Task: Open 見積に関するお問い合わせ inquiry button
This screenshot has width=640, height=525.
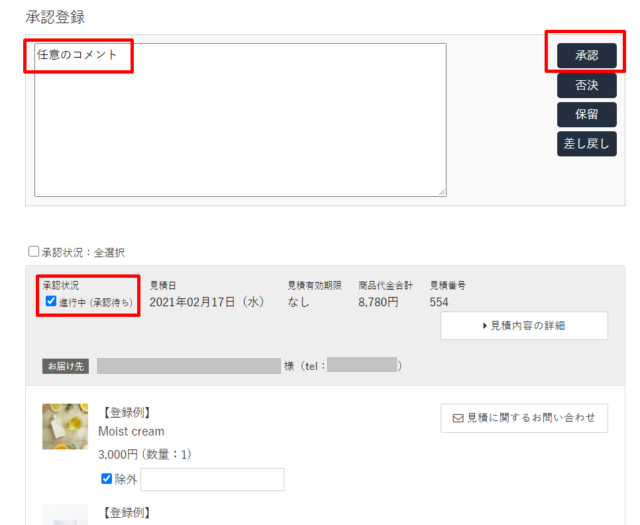Action: [524, 418]
